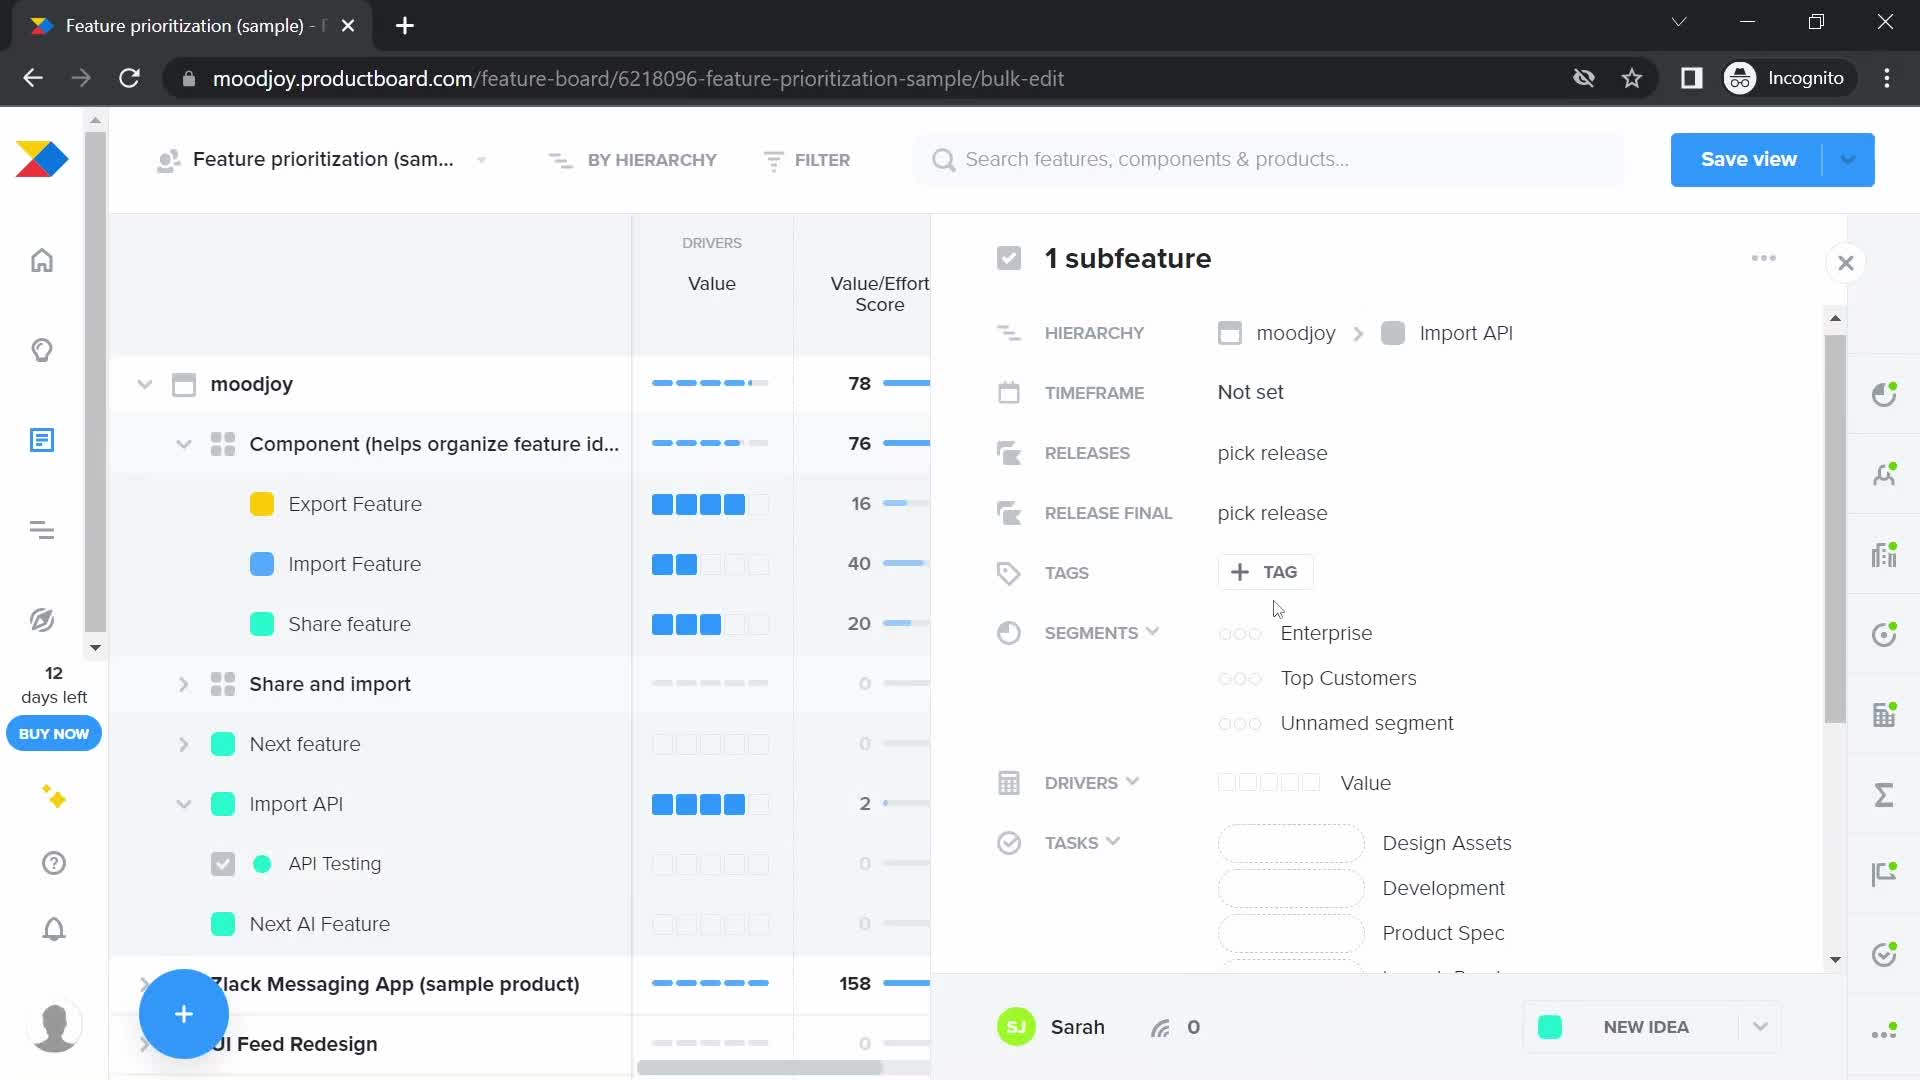Open the drivers grid right rail icon
The width and height of the screenshot is (1920, 1080).
point(1884,714)
